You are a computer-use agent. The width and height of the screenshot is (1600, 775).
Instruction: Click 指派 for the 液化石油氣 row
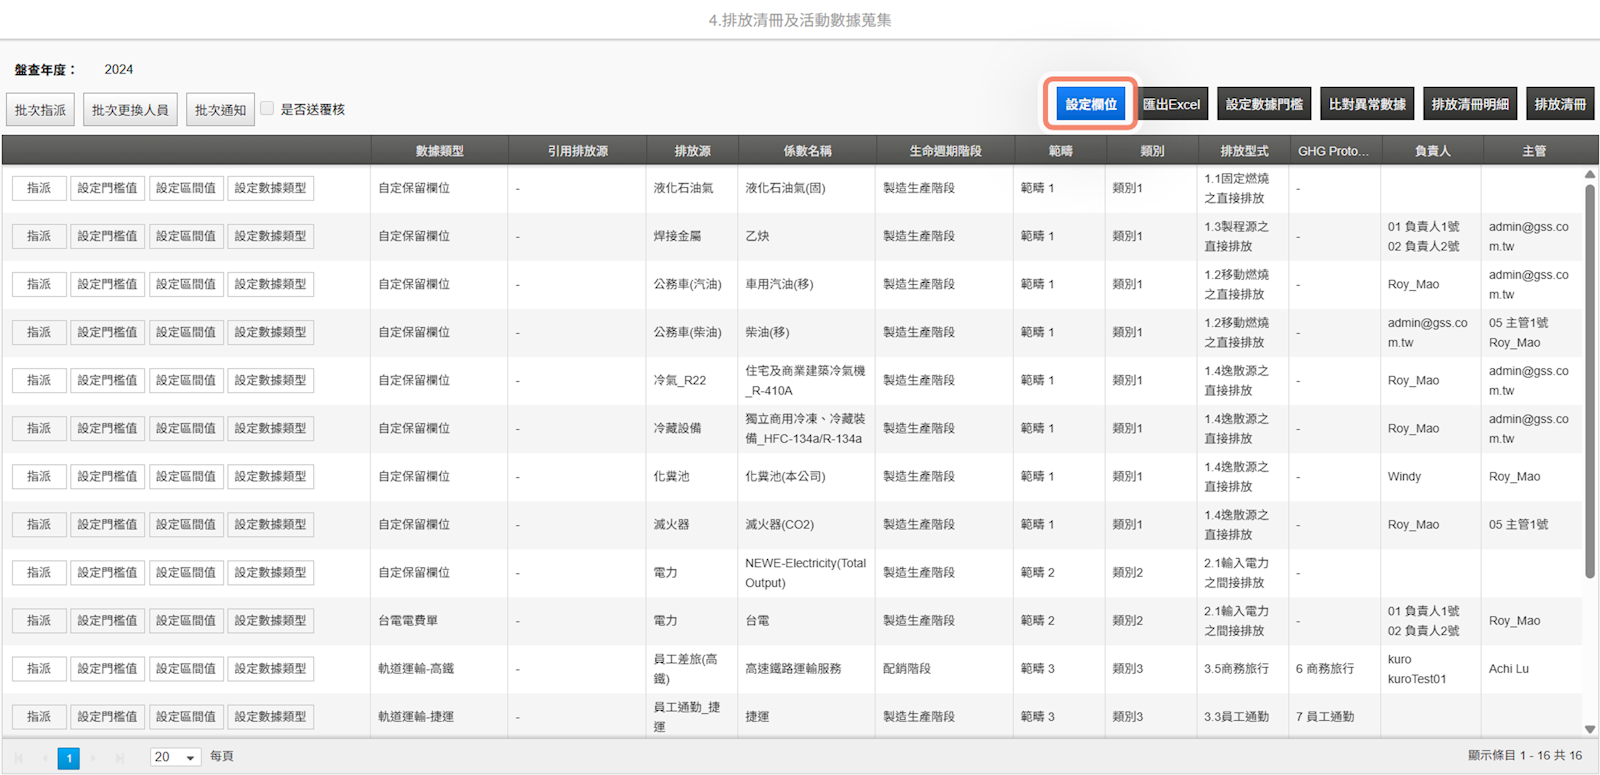tap(39, 188)
